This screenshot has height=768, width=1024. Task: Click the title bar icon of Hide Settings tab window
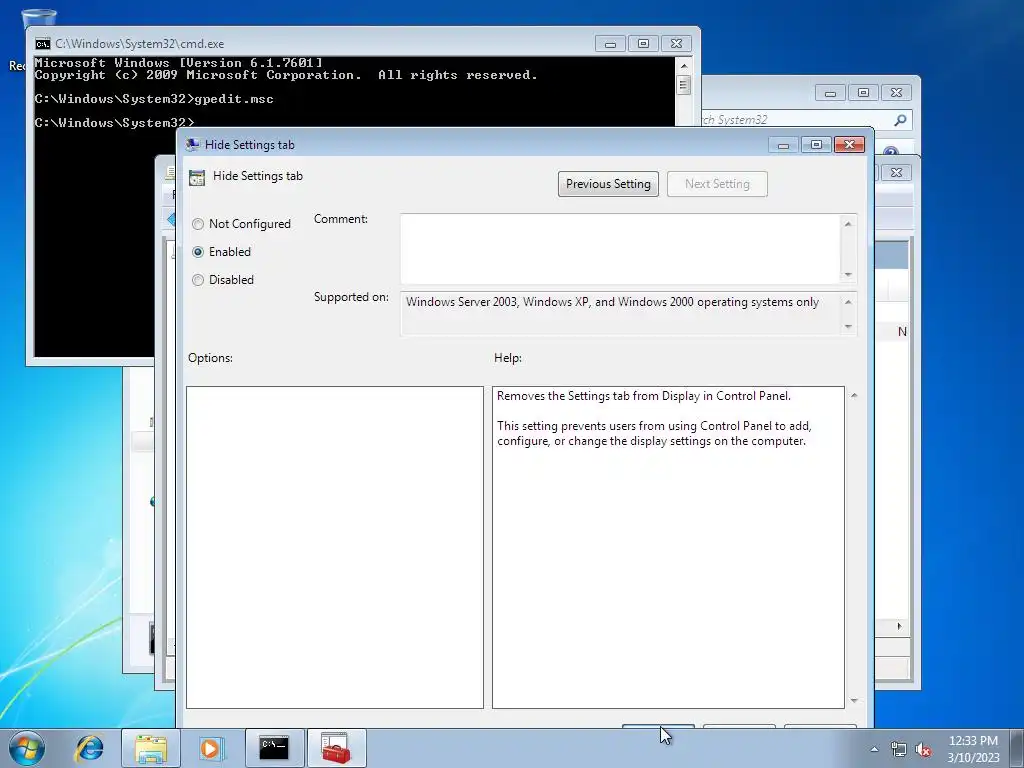coord(193,145)
